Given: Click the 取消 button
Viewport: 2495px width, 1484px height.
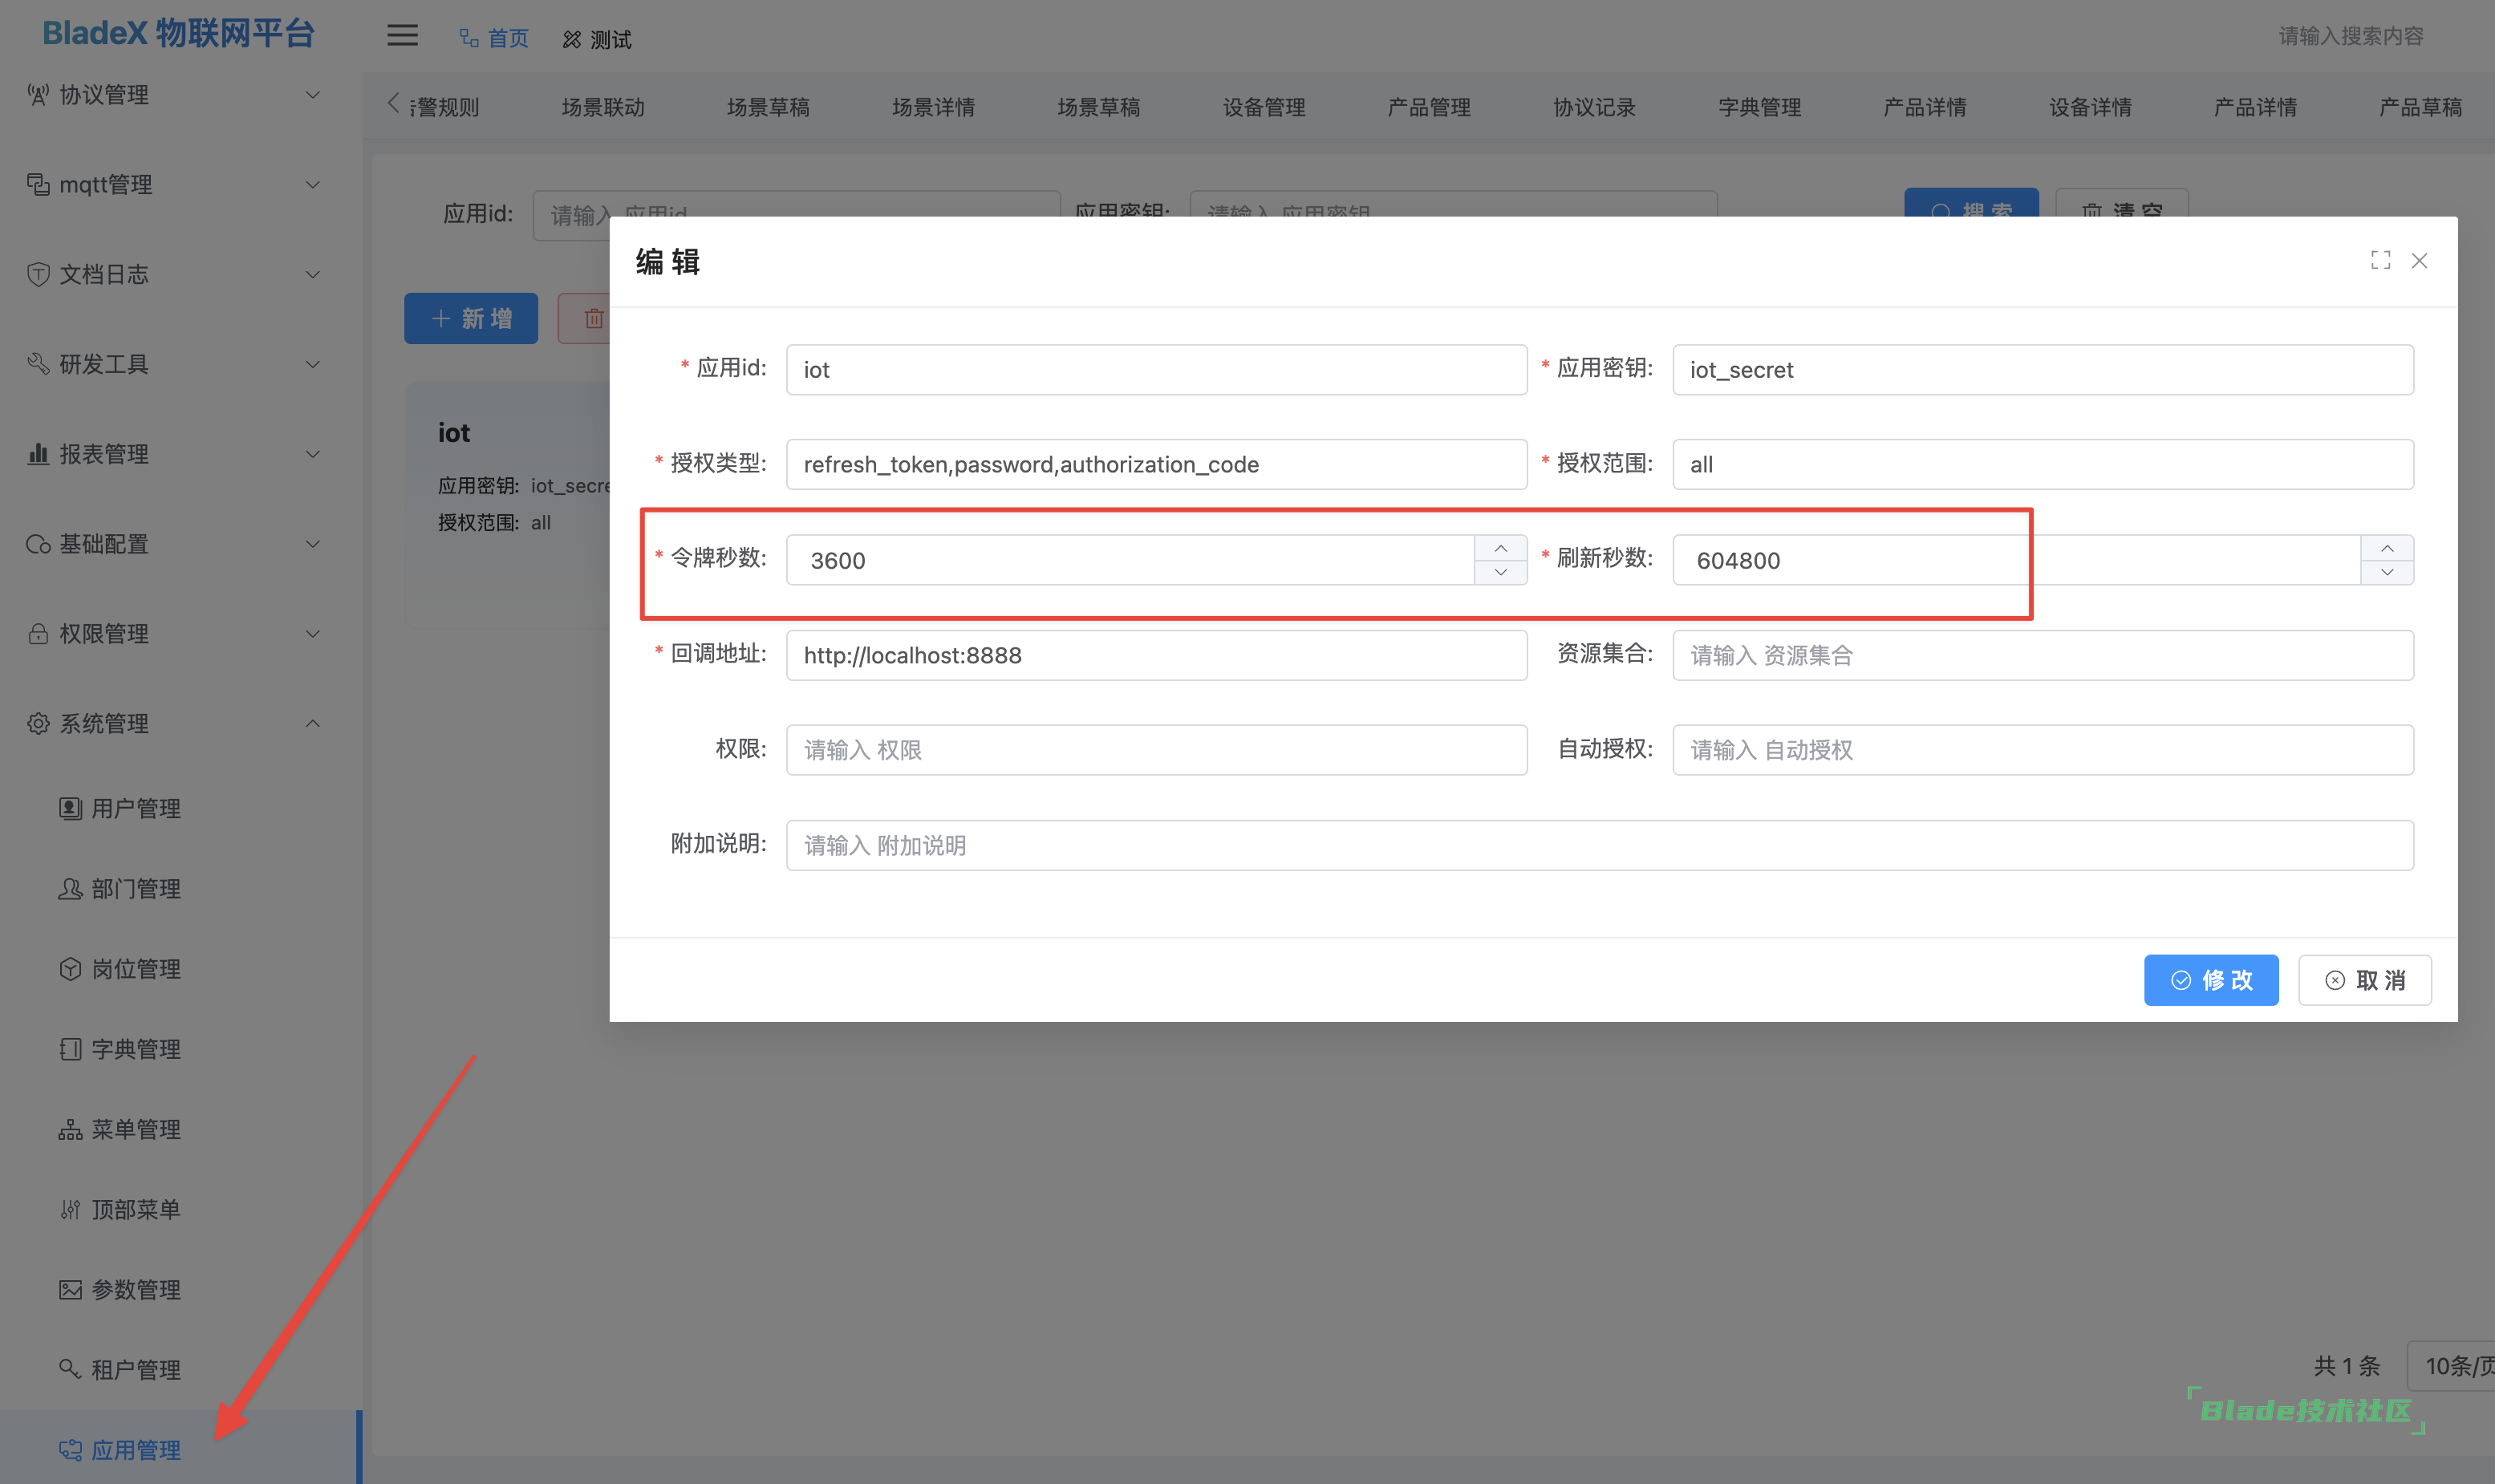Looking at the screenshot, I should click(2364, 980).
